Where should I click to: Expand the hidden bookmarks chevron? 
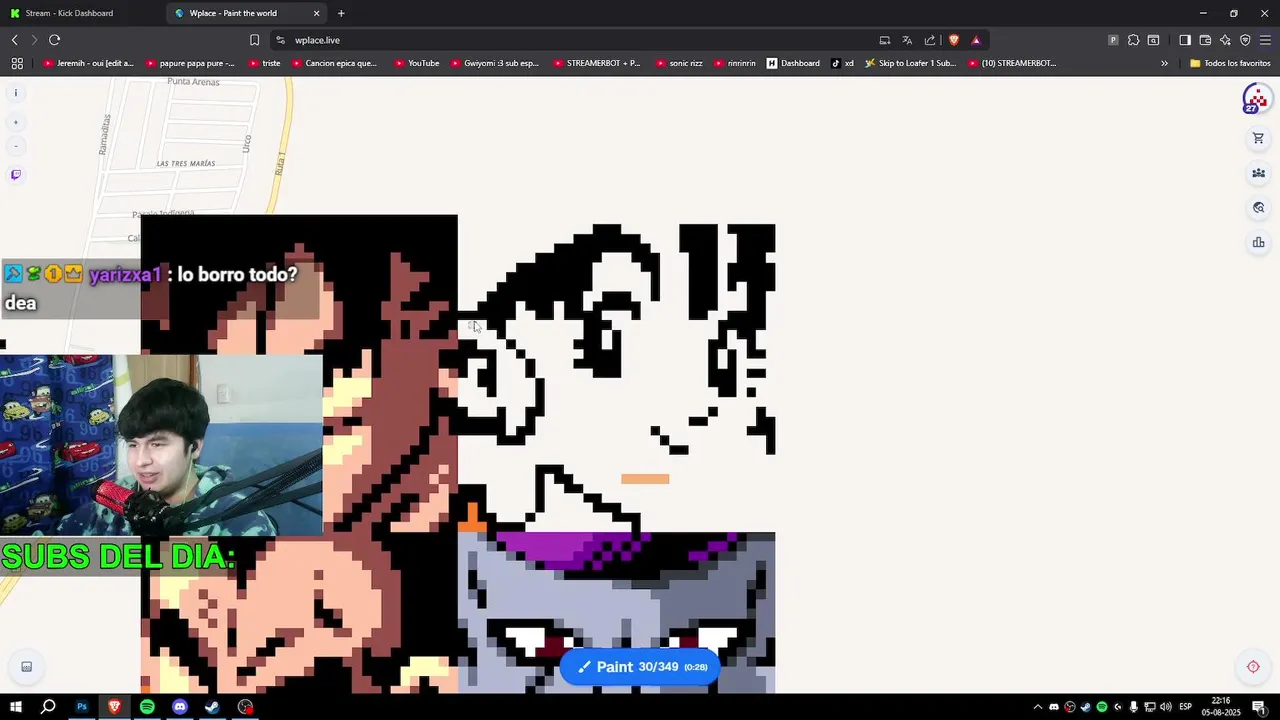[x=1164, y=63]
